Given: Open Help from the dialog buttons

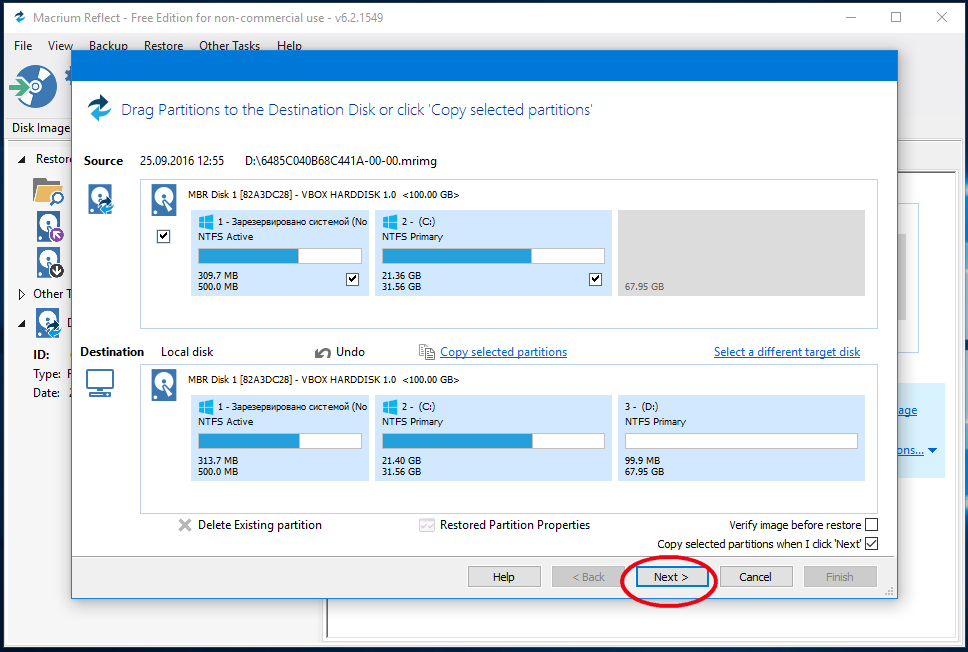Looking at the screenshot, I should pos(504,577).
